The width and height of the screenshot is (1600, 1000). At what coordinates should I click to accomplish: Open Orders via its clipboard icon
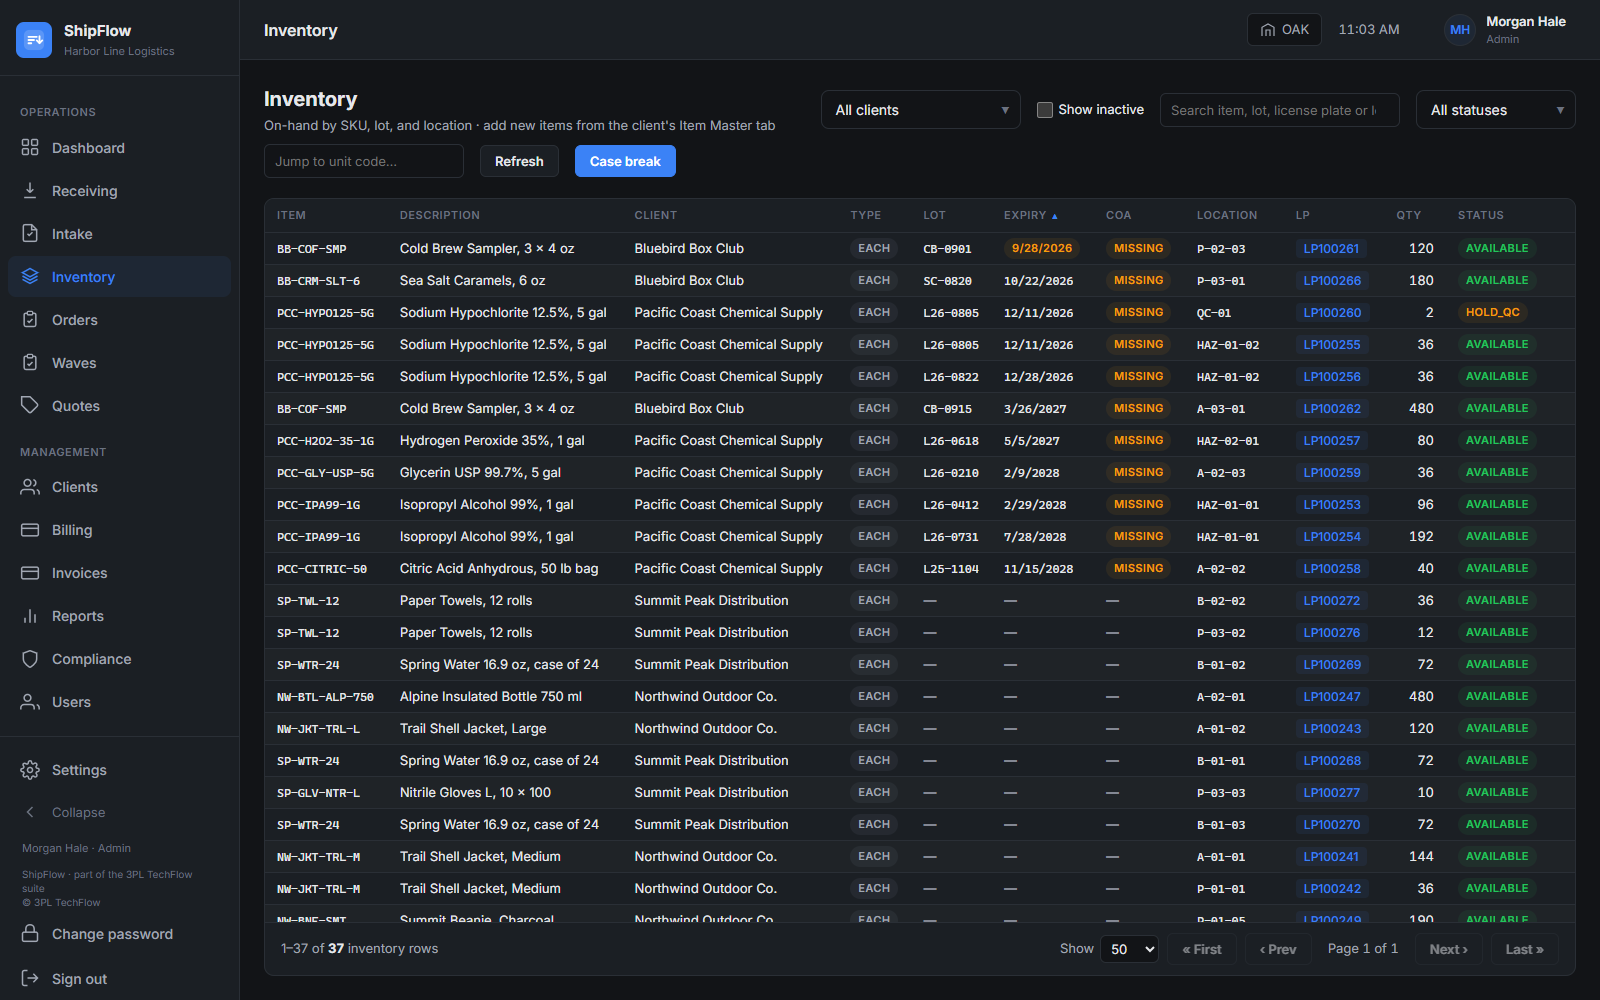pyautogui.click(x=30, y=319)
